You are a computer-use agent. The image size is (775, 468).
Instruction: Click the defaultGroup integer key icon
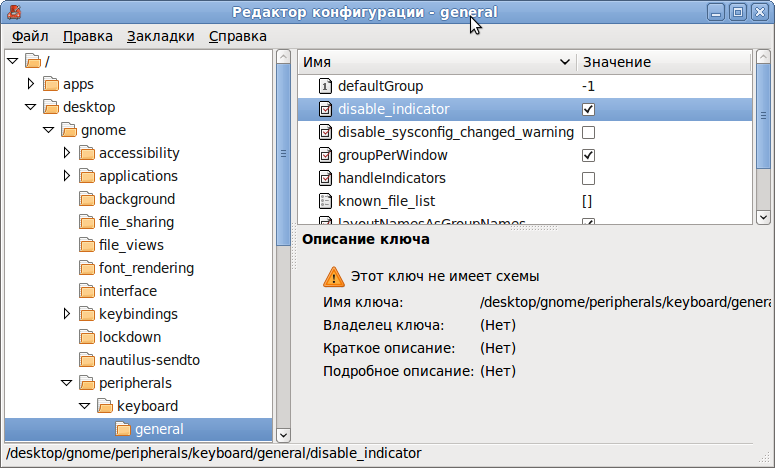point(325,86)
